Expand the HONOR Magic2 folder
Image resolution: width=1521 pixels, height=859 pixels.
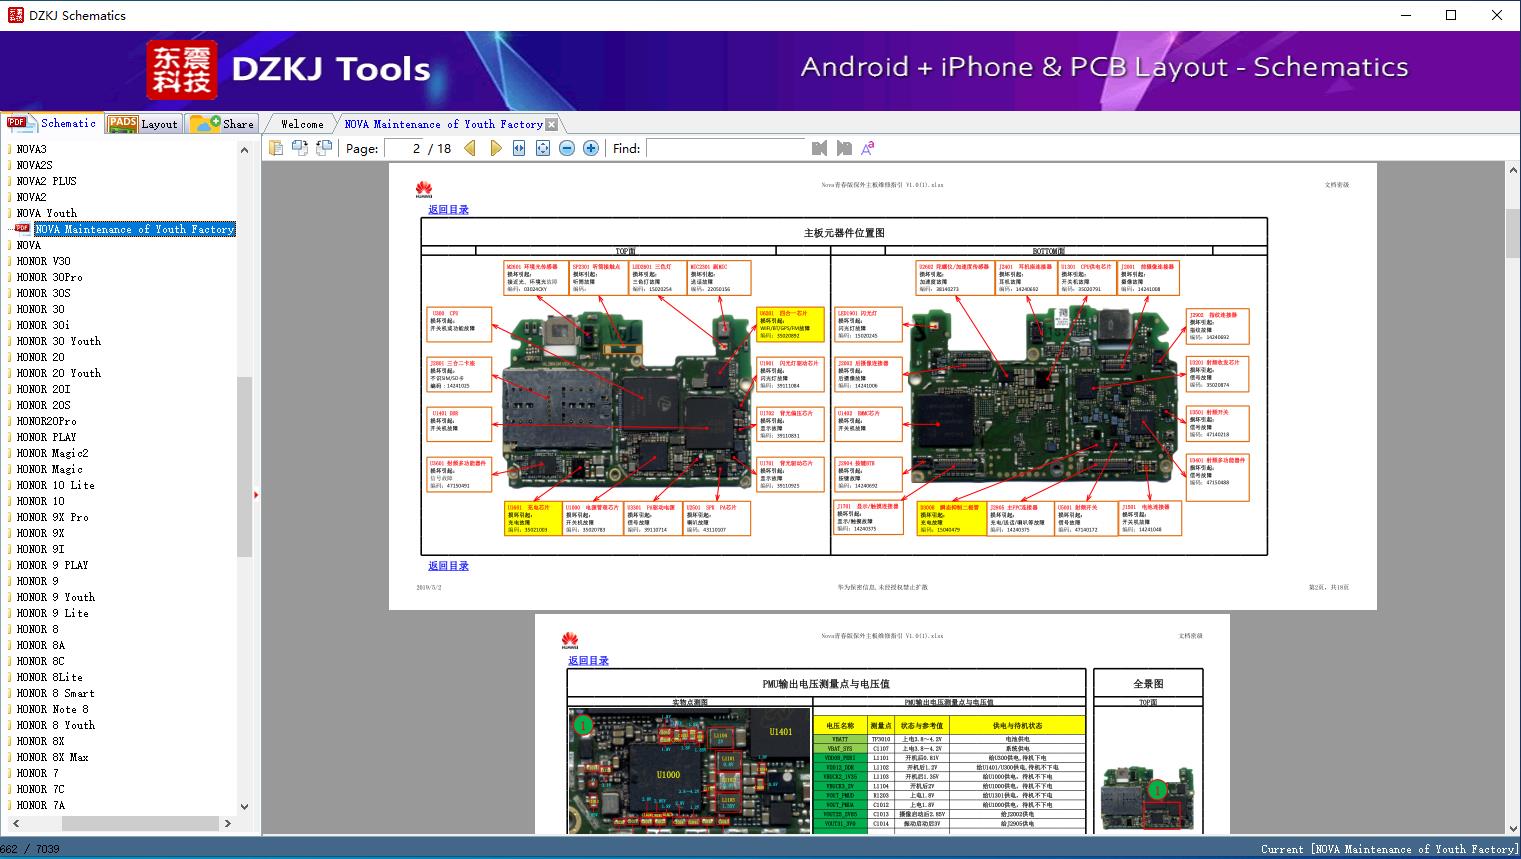[x=52, y=453]
